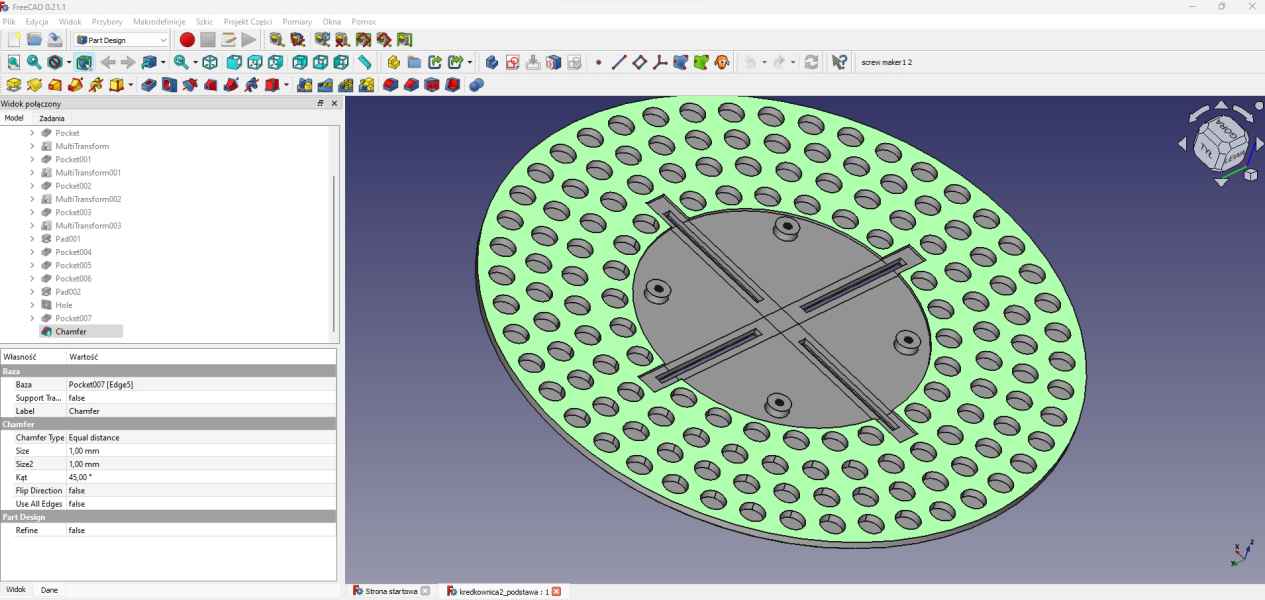Click the Linear pattern icon
Viewport: 1265px width, 600px height.
(x=325, y=85)
